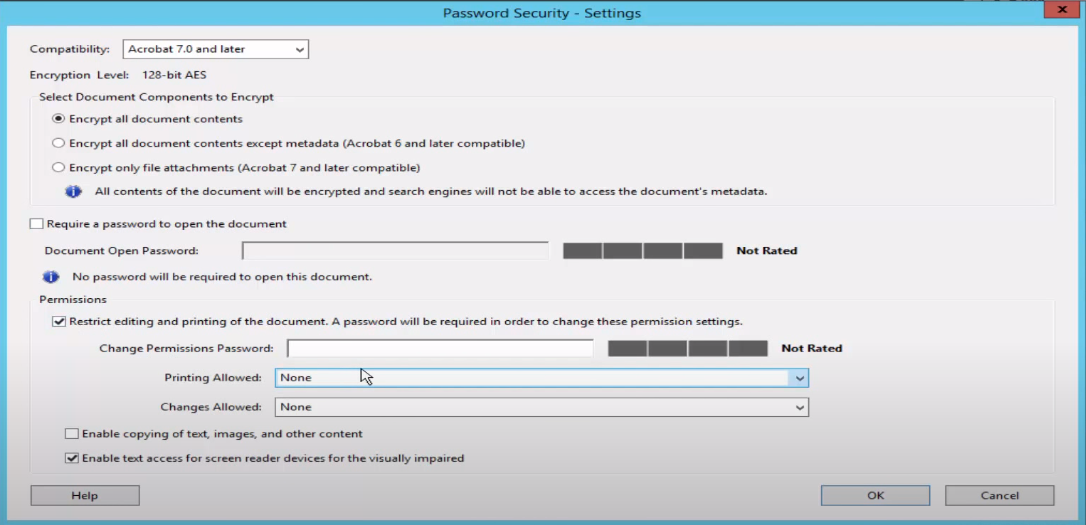Enable copying of text, images, and content

coord(72,434)
